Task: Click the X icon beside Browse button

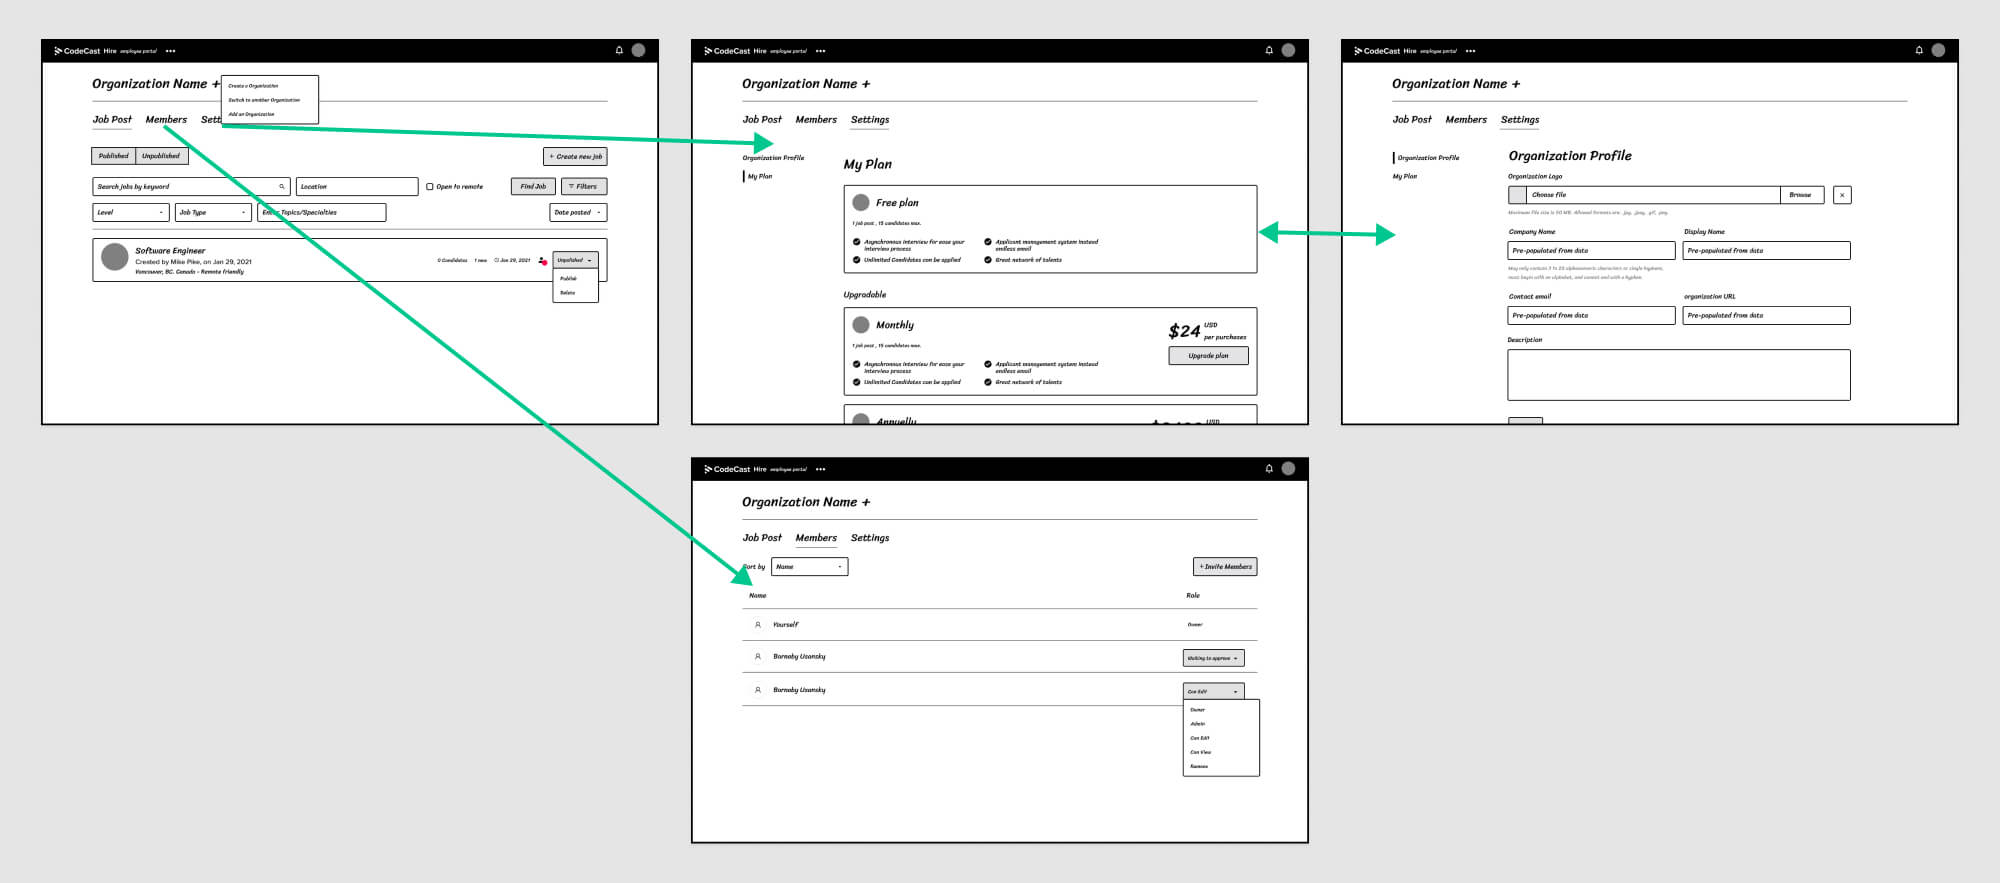Action: 1842,195
